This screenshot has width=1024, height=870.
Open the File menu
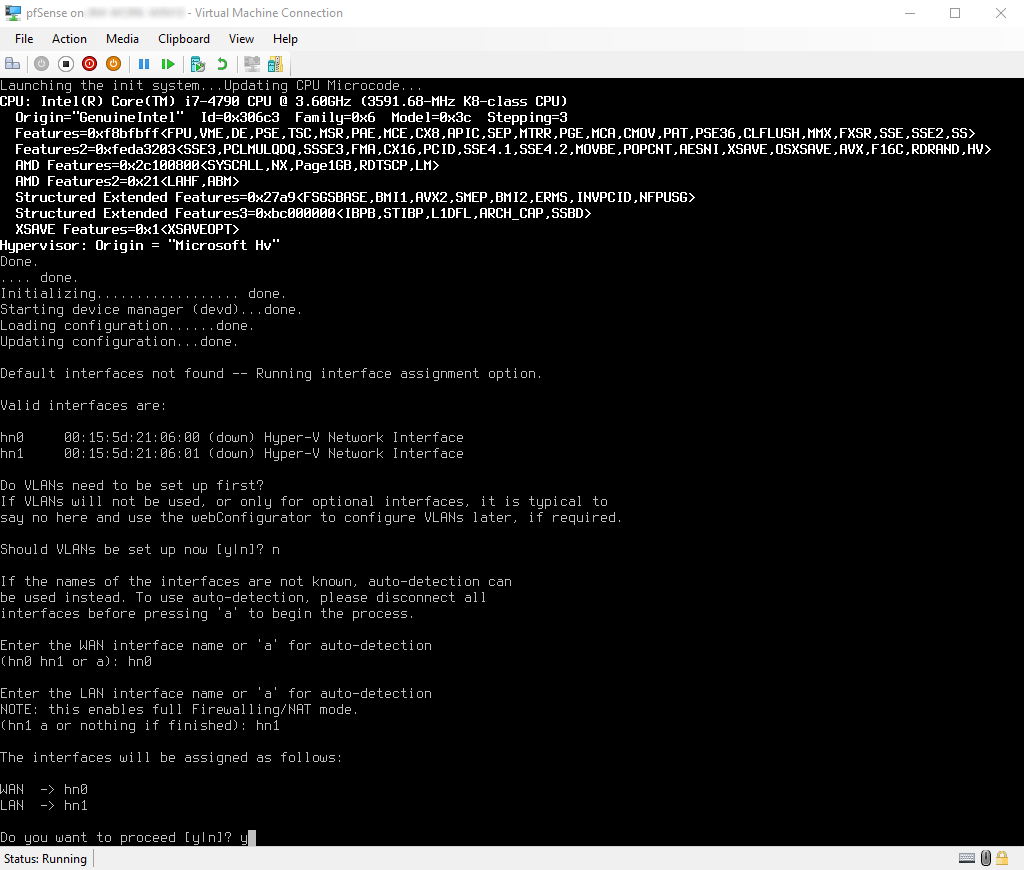pyautogui.click(x=24, y=39)
